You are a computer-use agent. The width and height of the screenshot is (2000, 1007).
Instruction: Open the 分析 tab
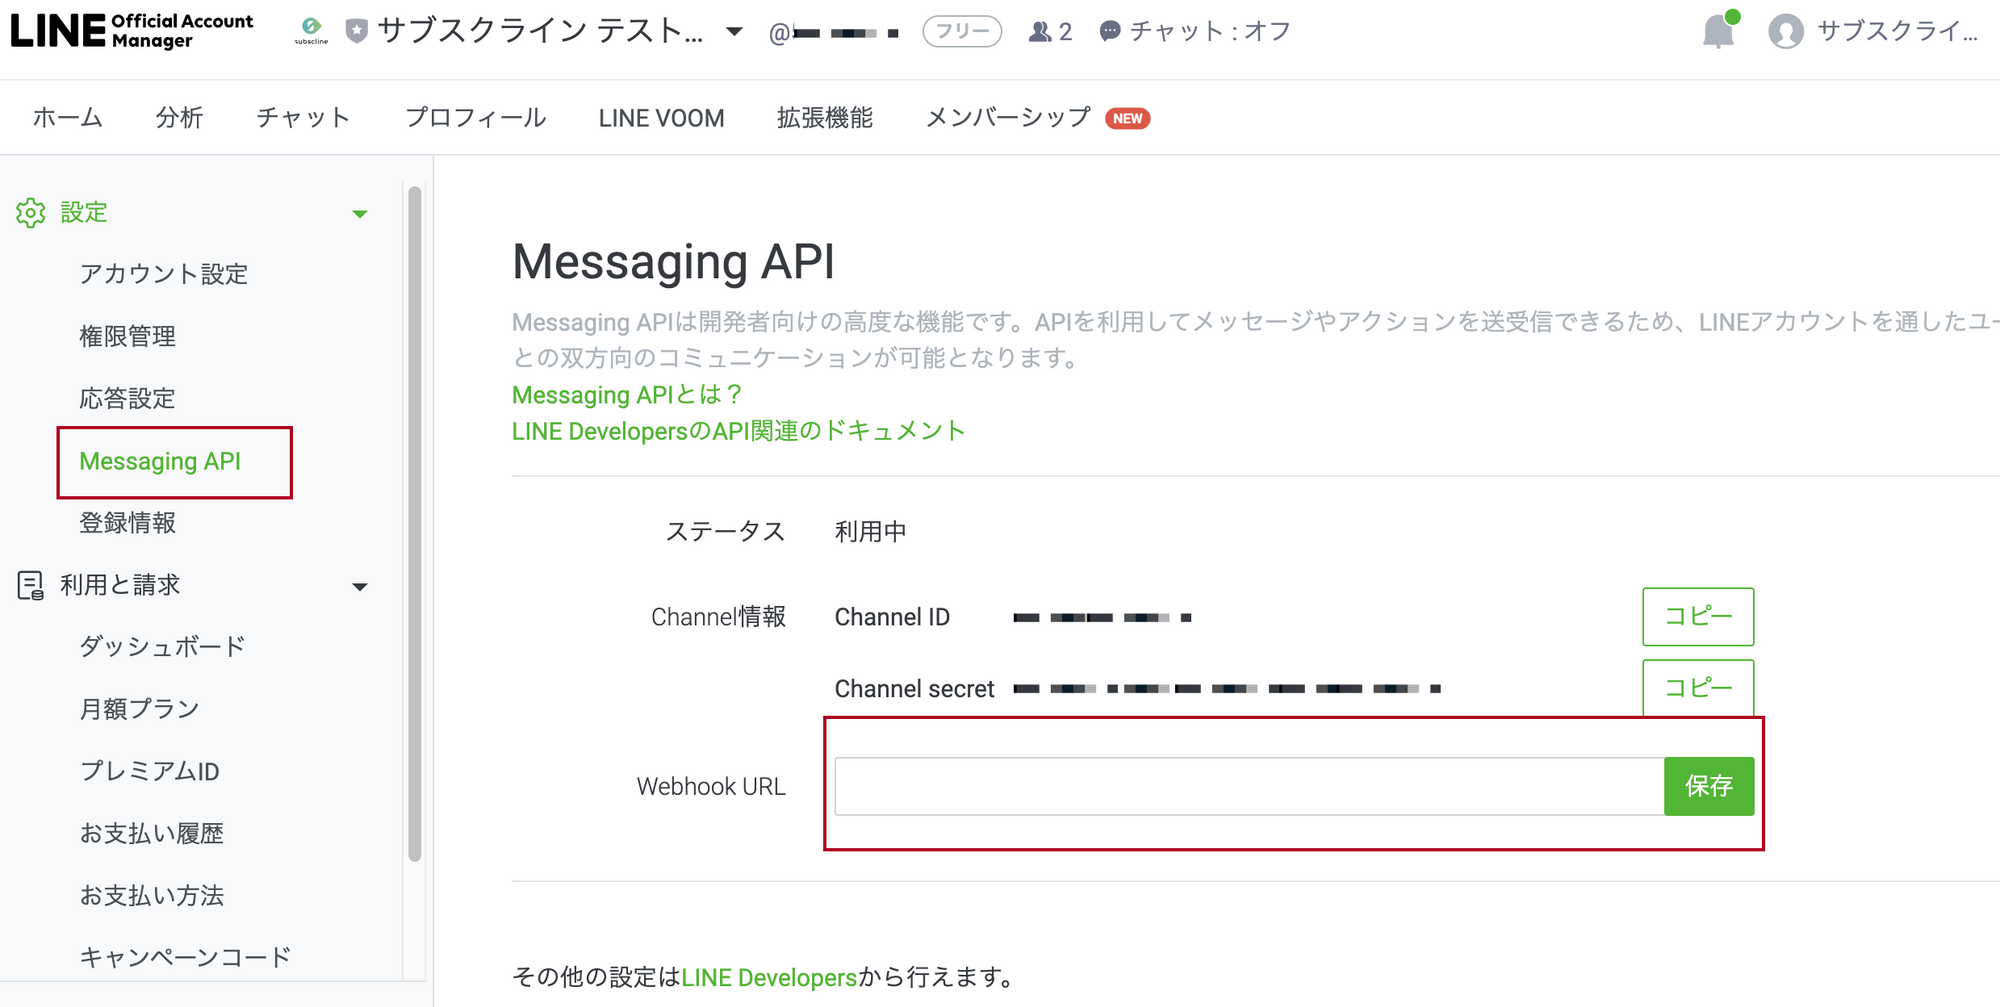click(180, 118)
